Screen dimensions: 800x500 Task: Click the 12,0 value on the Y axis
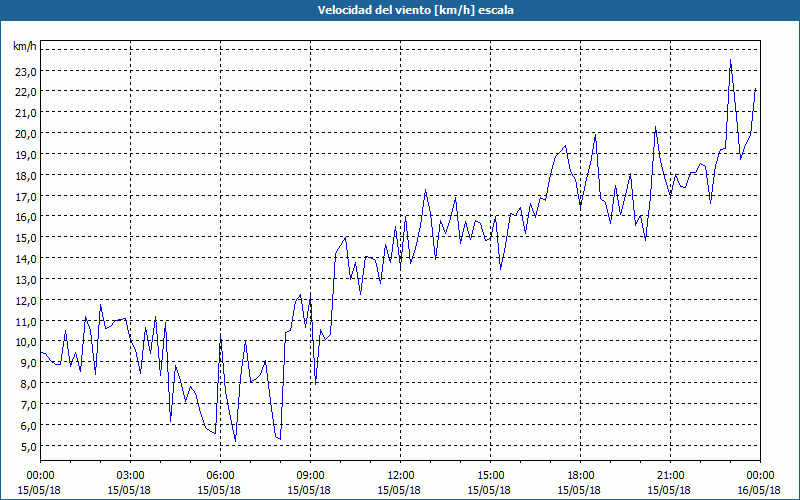pos(26,301)
